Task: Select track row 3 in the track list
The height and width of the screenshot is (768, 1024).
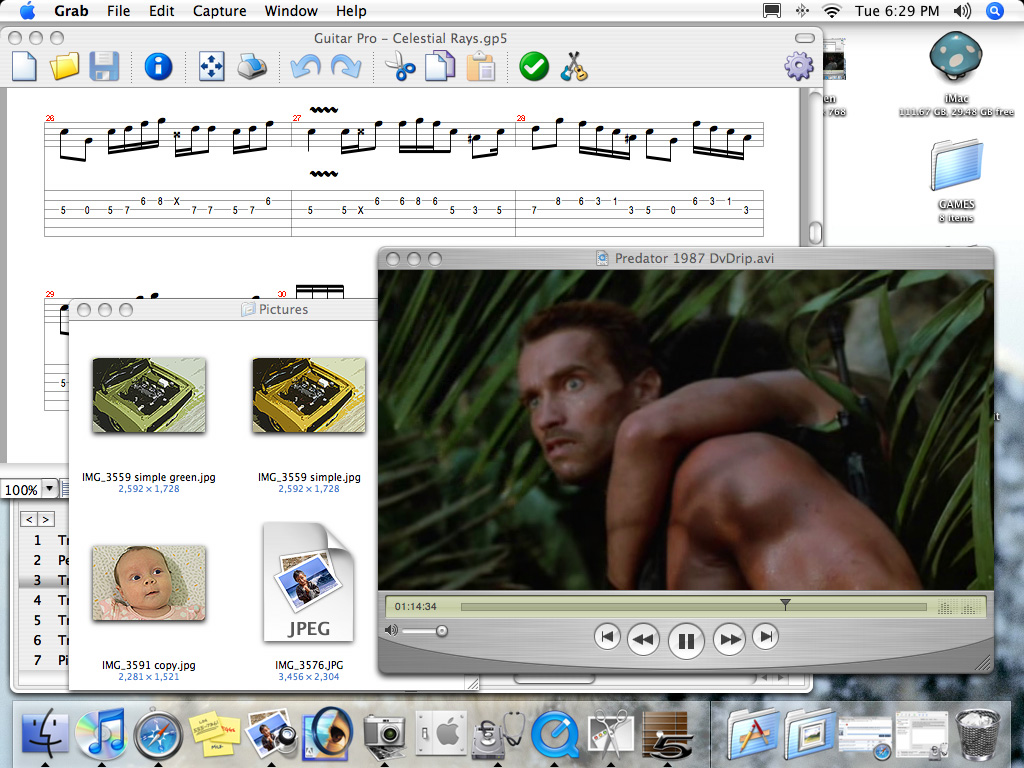Action: coord(43,580)
